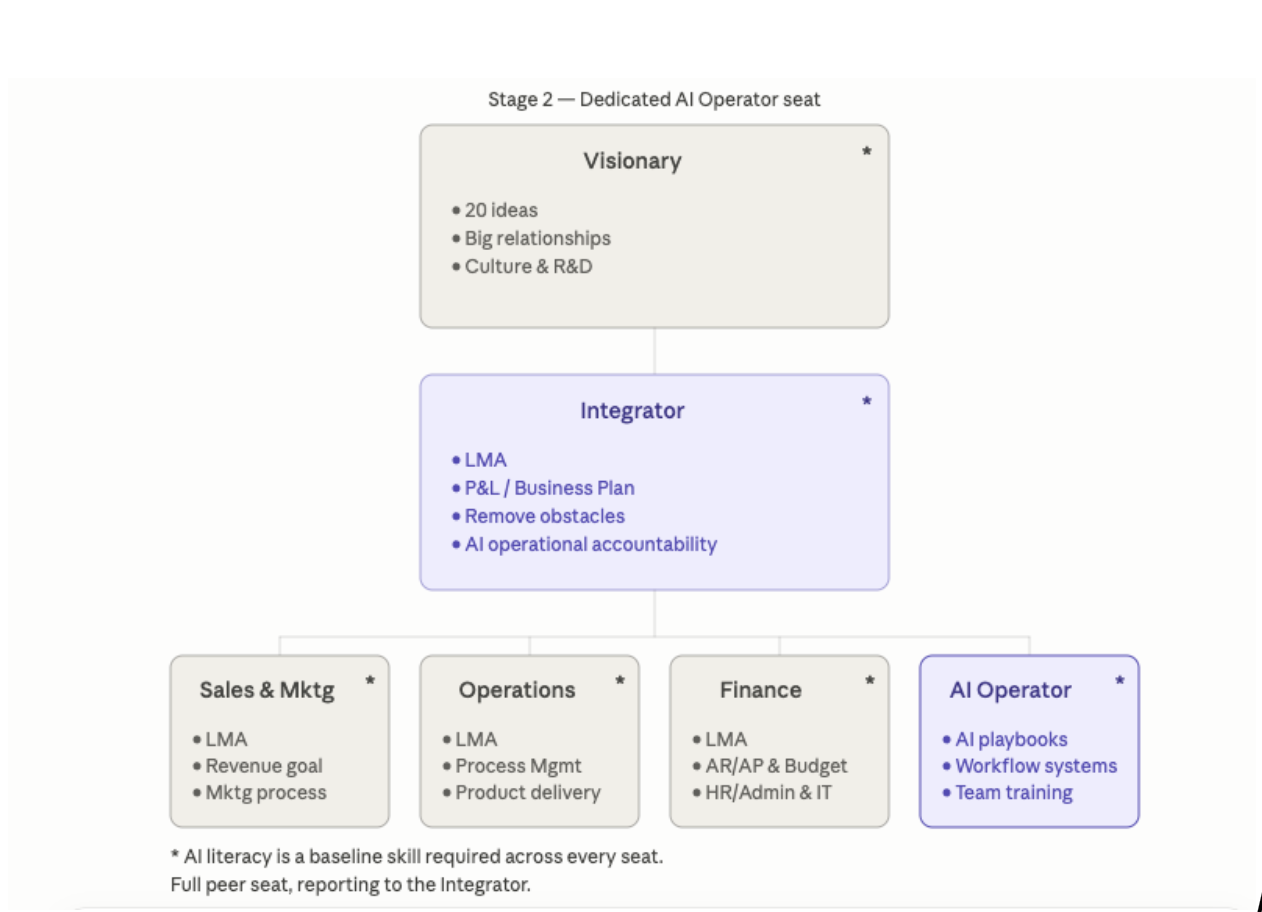Select the Visionary heading
This screenshot has width=1262, height=912.
632,161
